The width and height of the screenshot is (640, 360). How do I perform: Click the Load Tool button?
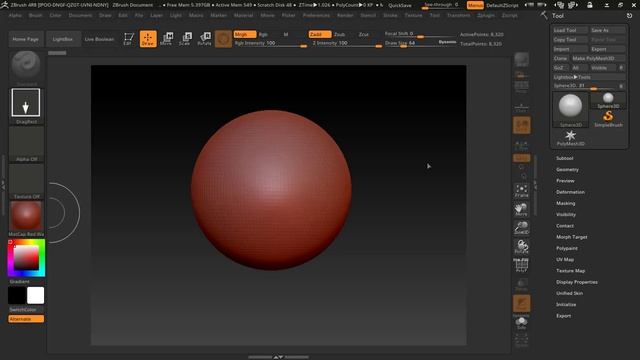point(570,30)
